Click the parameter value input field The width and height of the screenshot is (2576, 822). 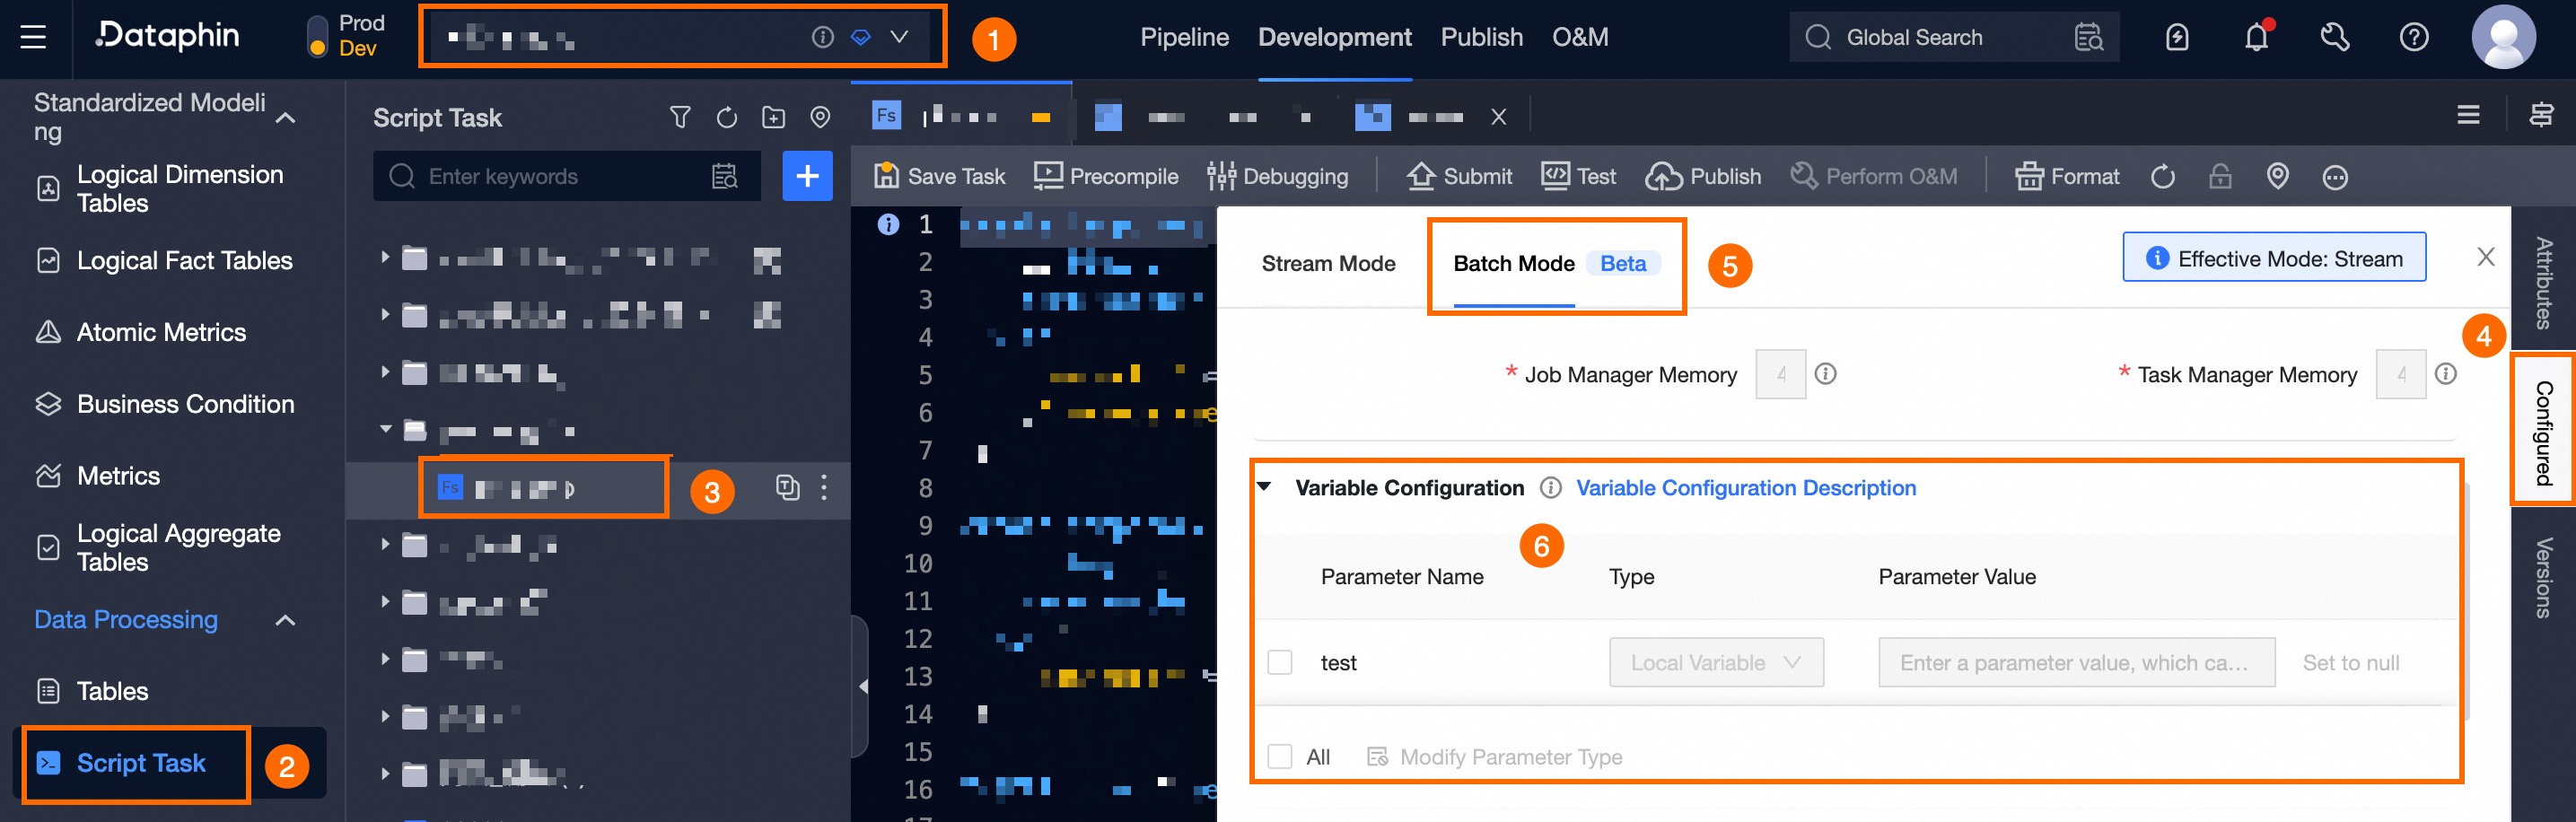coord(2075,662)
